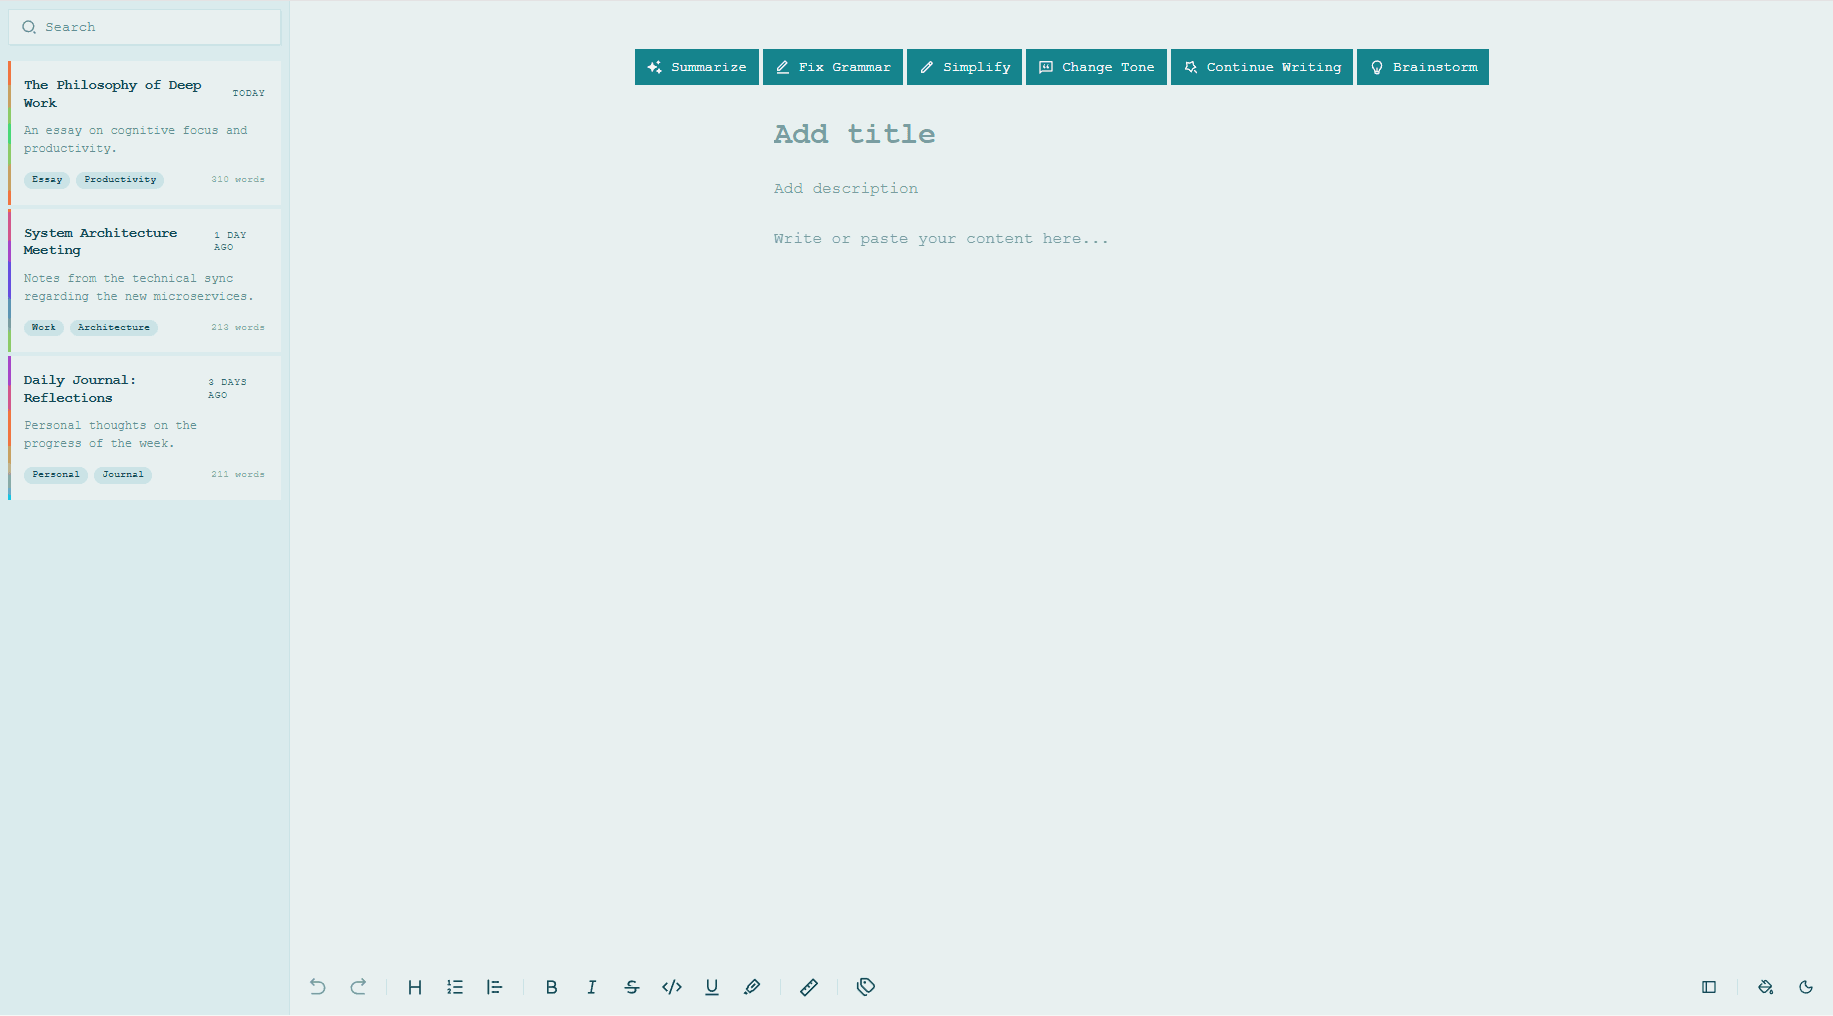Click the search field in the sidebar
1833x1016 pixels.
click(x=144, y=27)
